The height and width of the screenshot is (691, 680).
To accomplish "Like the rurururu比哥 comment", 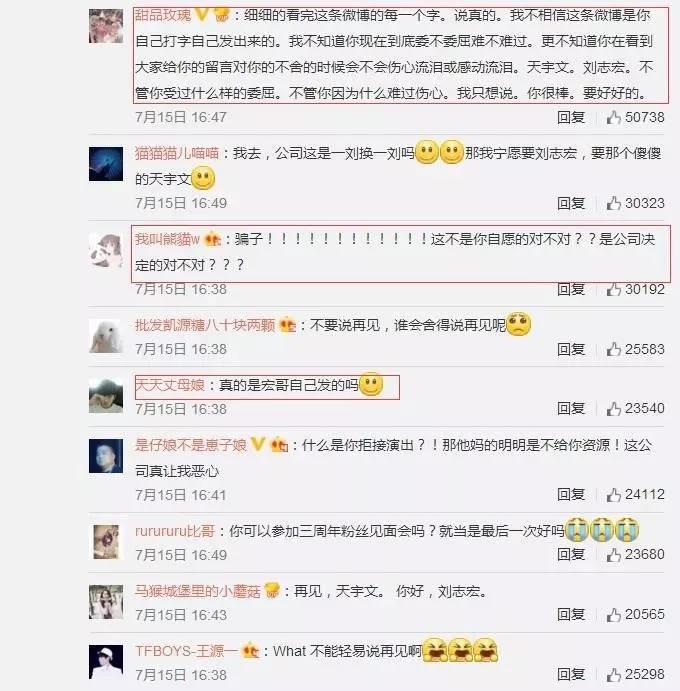I will [613, 555].
